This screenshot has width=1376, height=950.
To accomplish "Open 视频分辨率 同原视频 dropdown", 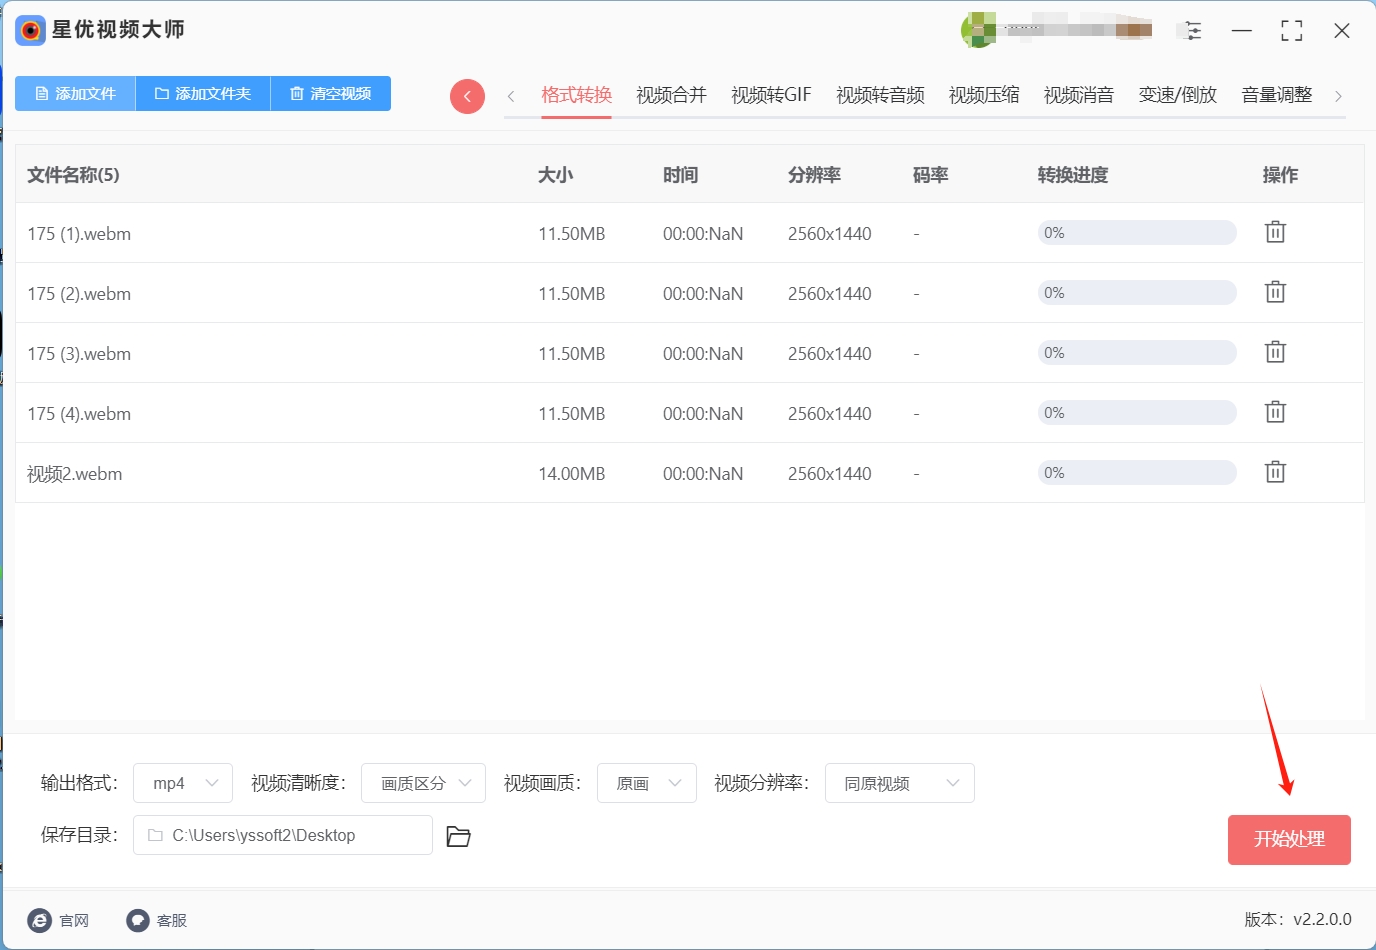I will coord(900,783).
